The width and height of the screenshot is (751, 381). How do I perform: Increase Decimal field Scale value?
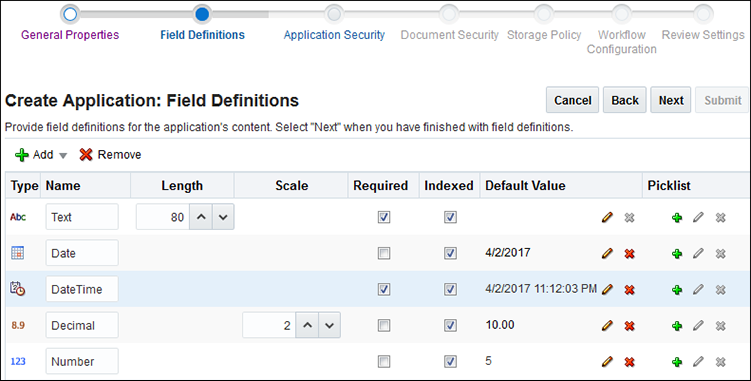click(x=307, y=325)
